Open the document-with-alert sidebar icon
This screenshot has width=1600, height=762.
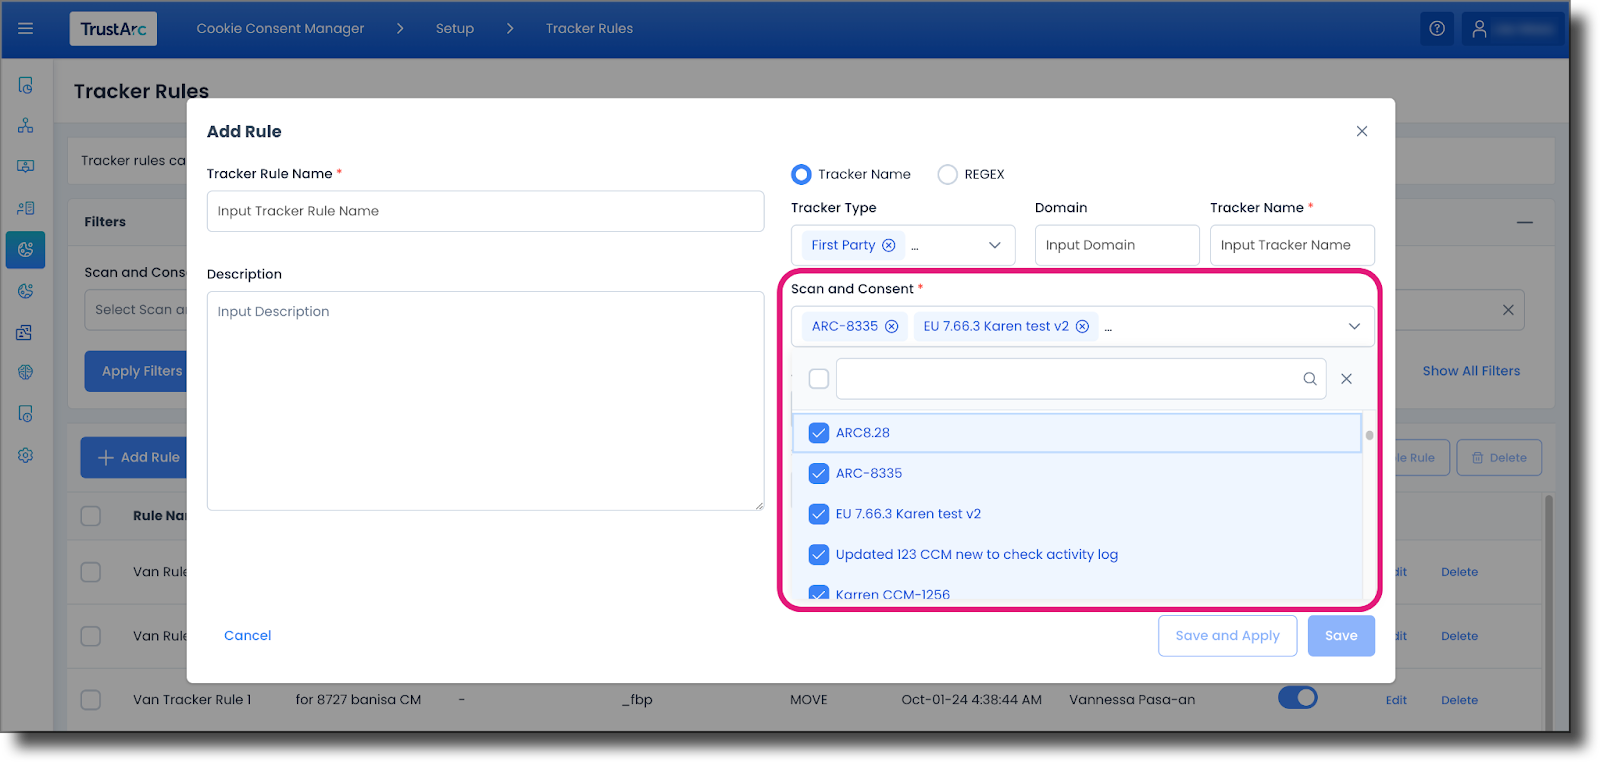point(26,414)
